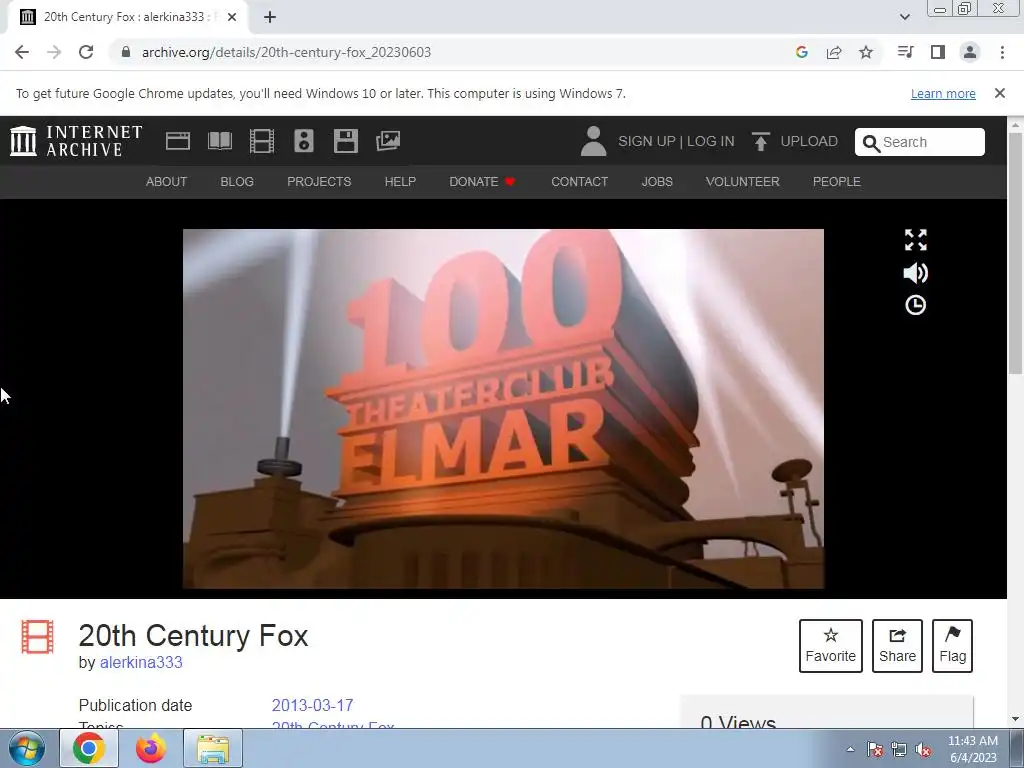
Task: Toggle fullscreen theater mode icon
Action: pyautogui.click(x=916, y=240)
